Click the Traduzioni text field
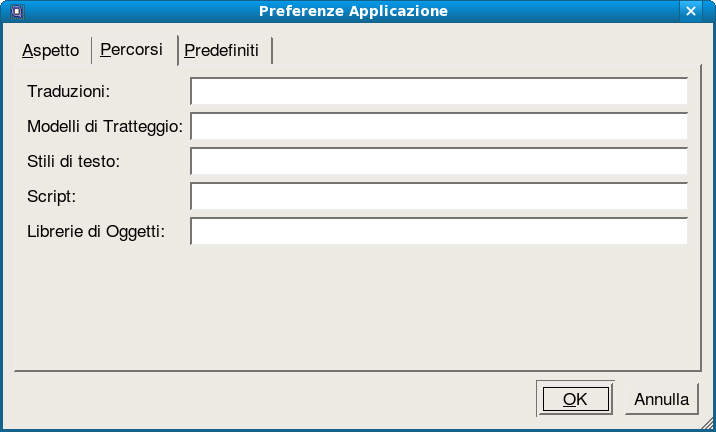The width and height of the screenshot is (716, 432). coord(438,92)
